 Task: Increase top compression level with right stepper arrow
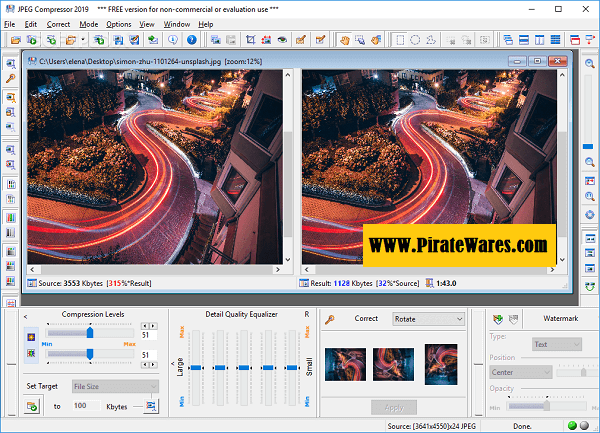153,326
